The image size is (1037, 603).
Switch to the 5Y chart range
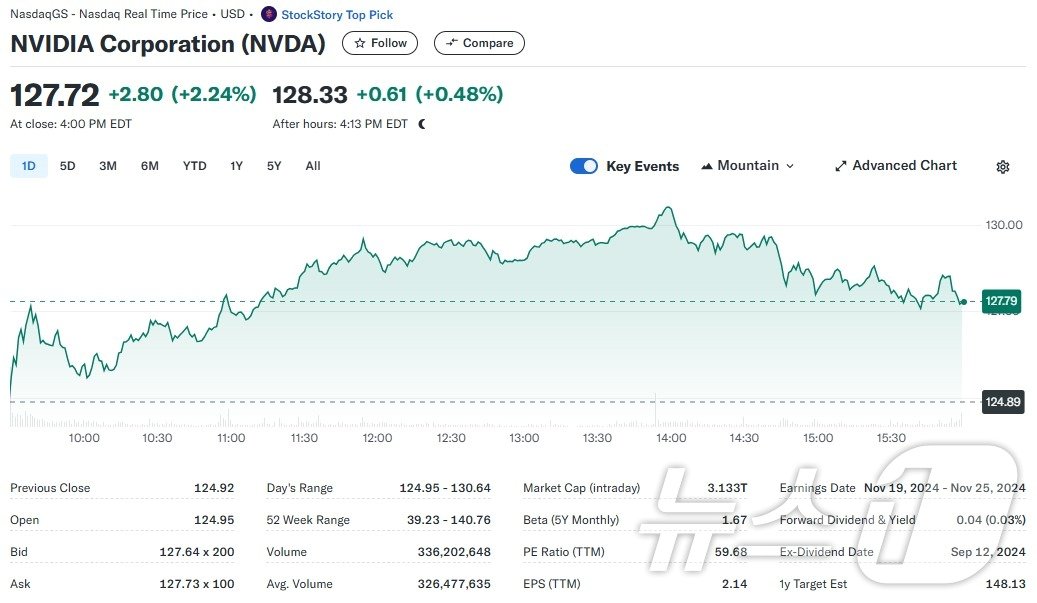tap(274, 166)
